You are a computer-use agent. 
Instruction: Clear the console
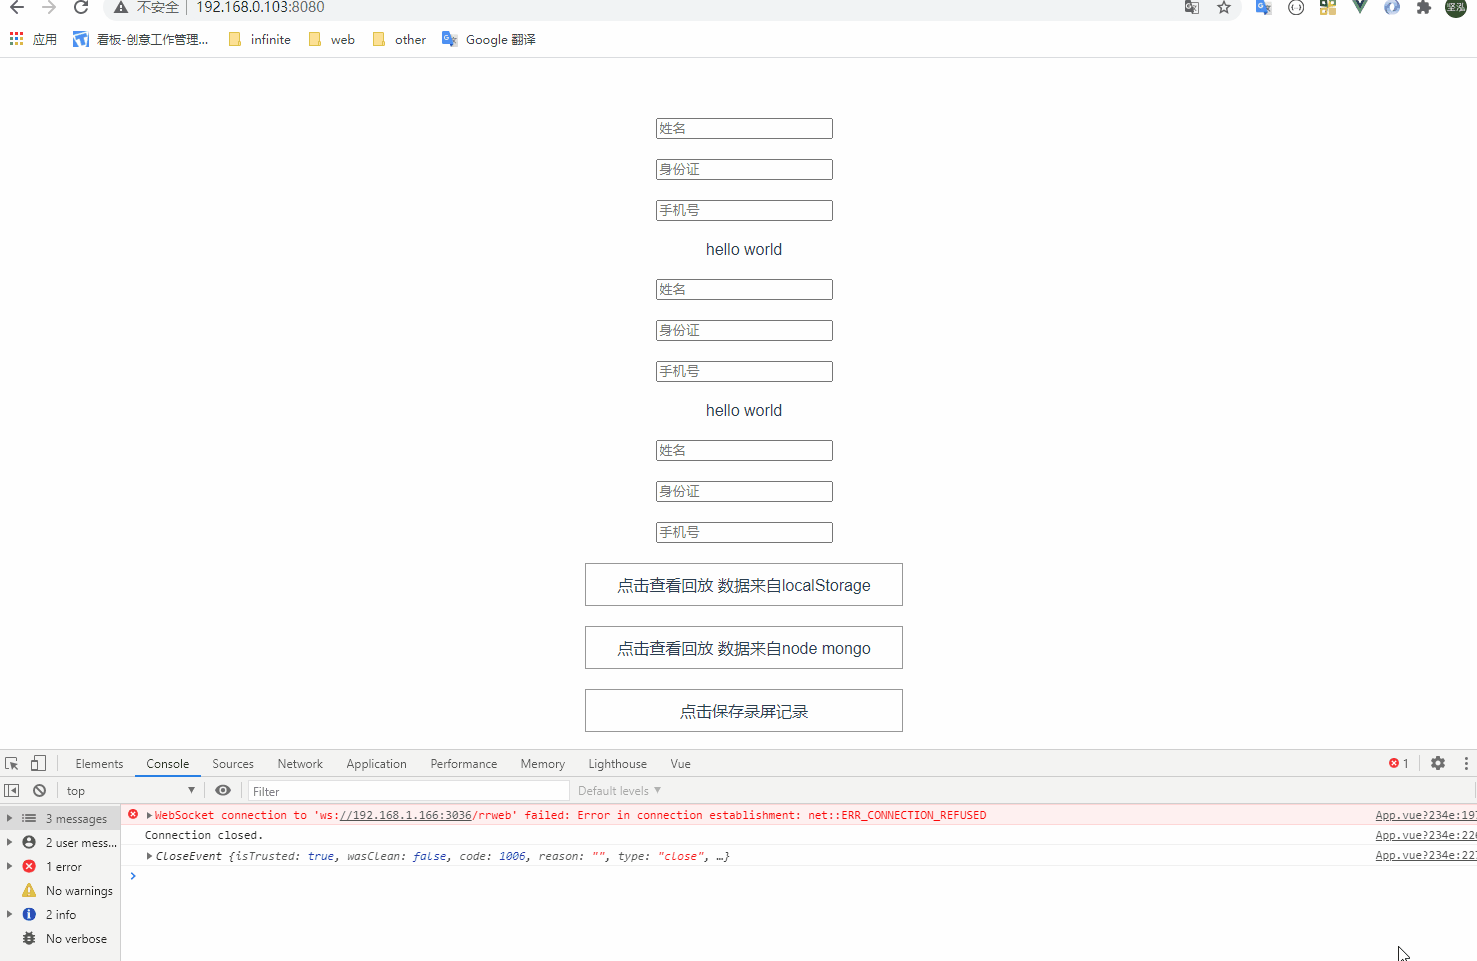pyautogui.click(x=40, y=790)
